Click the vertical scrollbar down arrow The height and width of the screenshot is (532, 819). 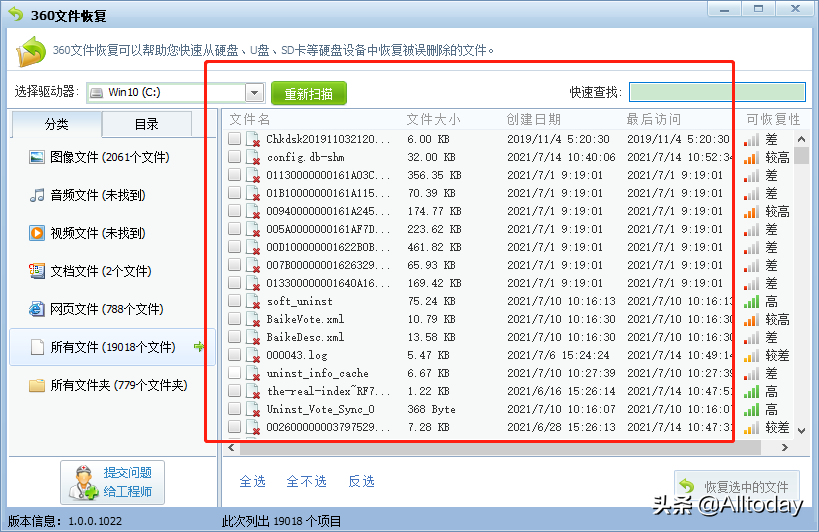[802, 431]
